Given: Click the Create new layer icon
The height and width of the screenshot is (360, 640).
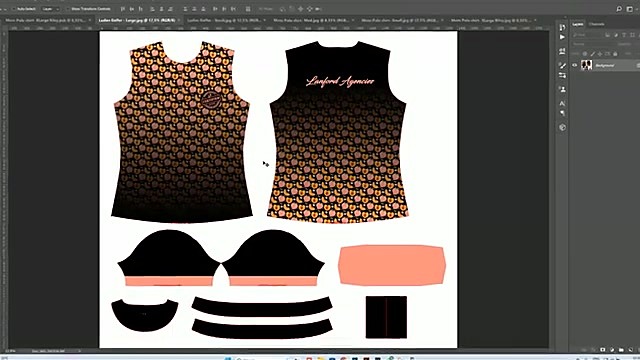Looking at the screenshot, I should tap(631, 350).
